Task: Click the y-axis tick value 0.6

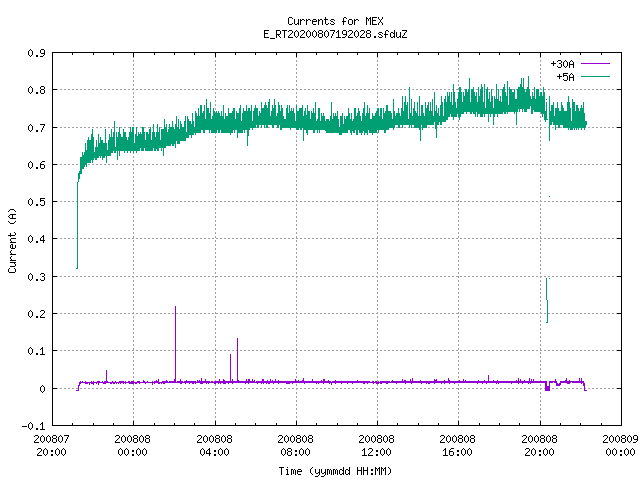Action: 36,165
